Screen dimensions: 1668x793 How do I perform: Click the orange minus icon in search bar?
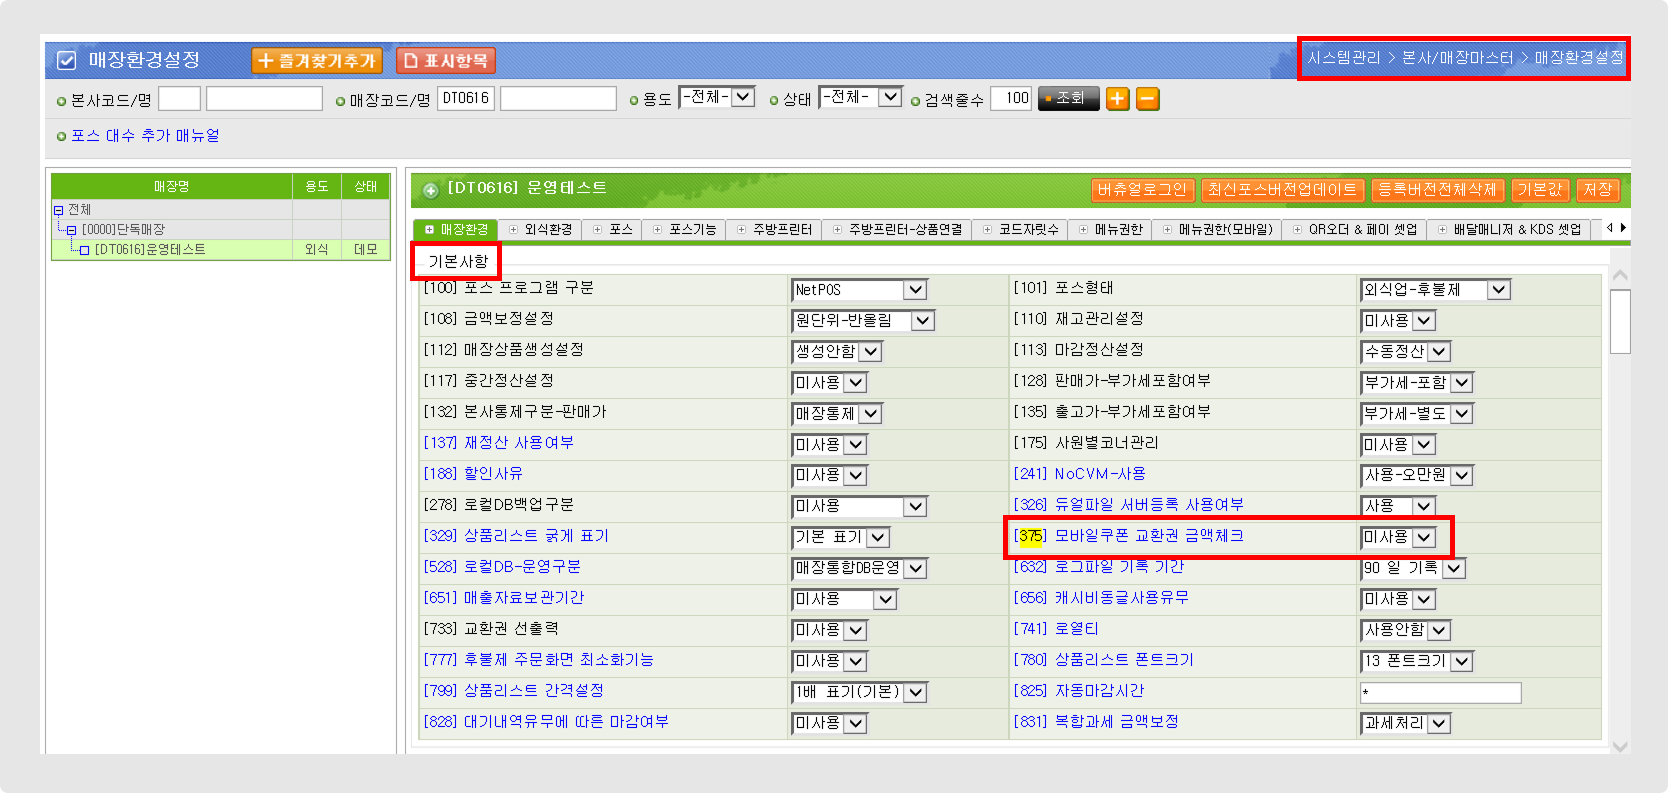point(1148,98)
